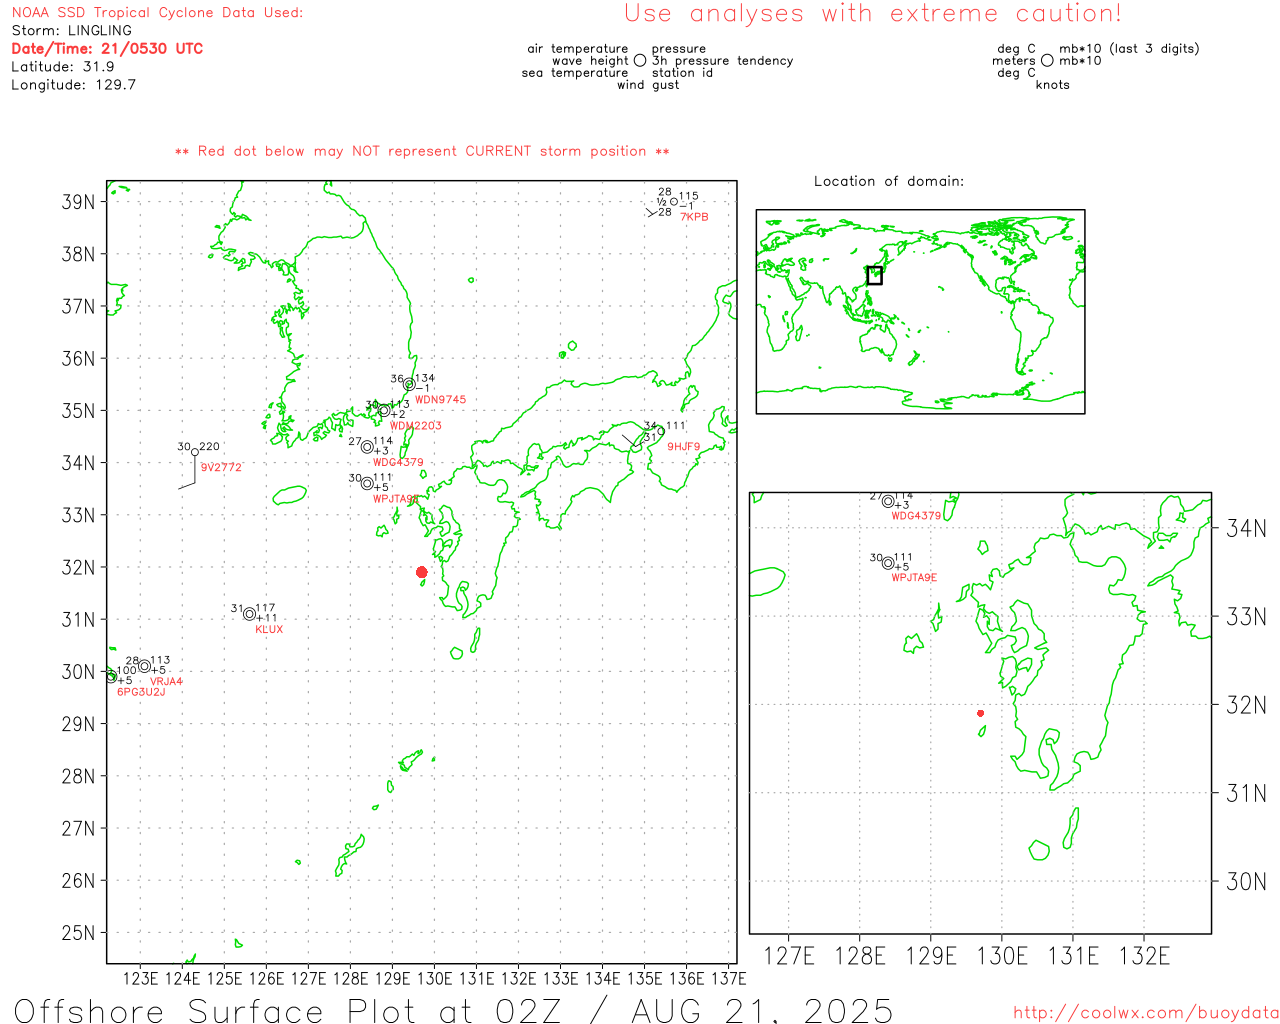Click the red station label 6PG3U2J

click(x=141, y=692)
